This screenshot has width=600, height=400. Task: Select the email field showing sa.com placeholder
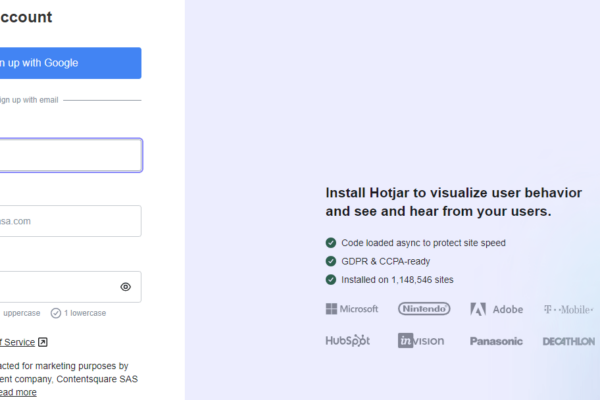coord(70,221)
